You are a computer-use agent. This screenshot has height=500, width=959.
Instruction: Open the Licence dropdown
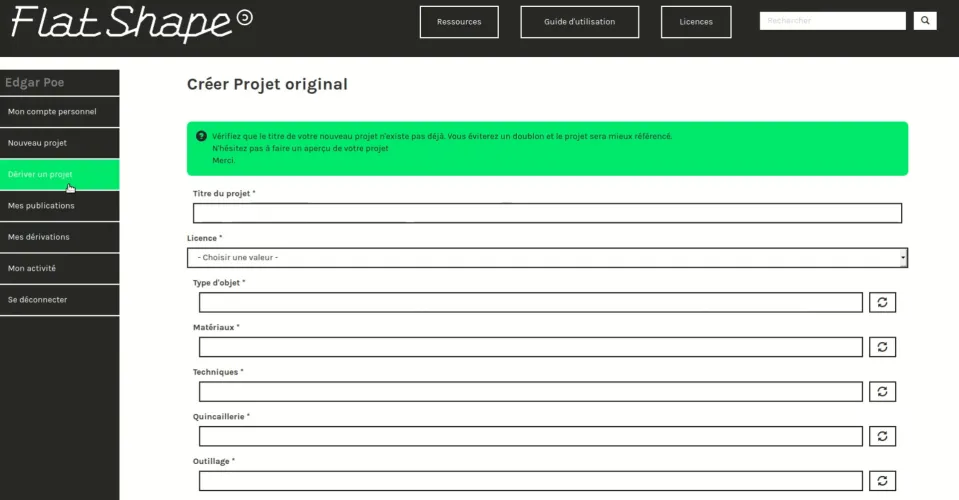(547, 258)
